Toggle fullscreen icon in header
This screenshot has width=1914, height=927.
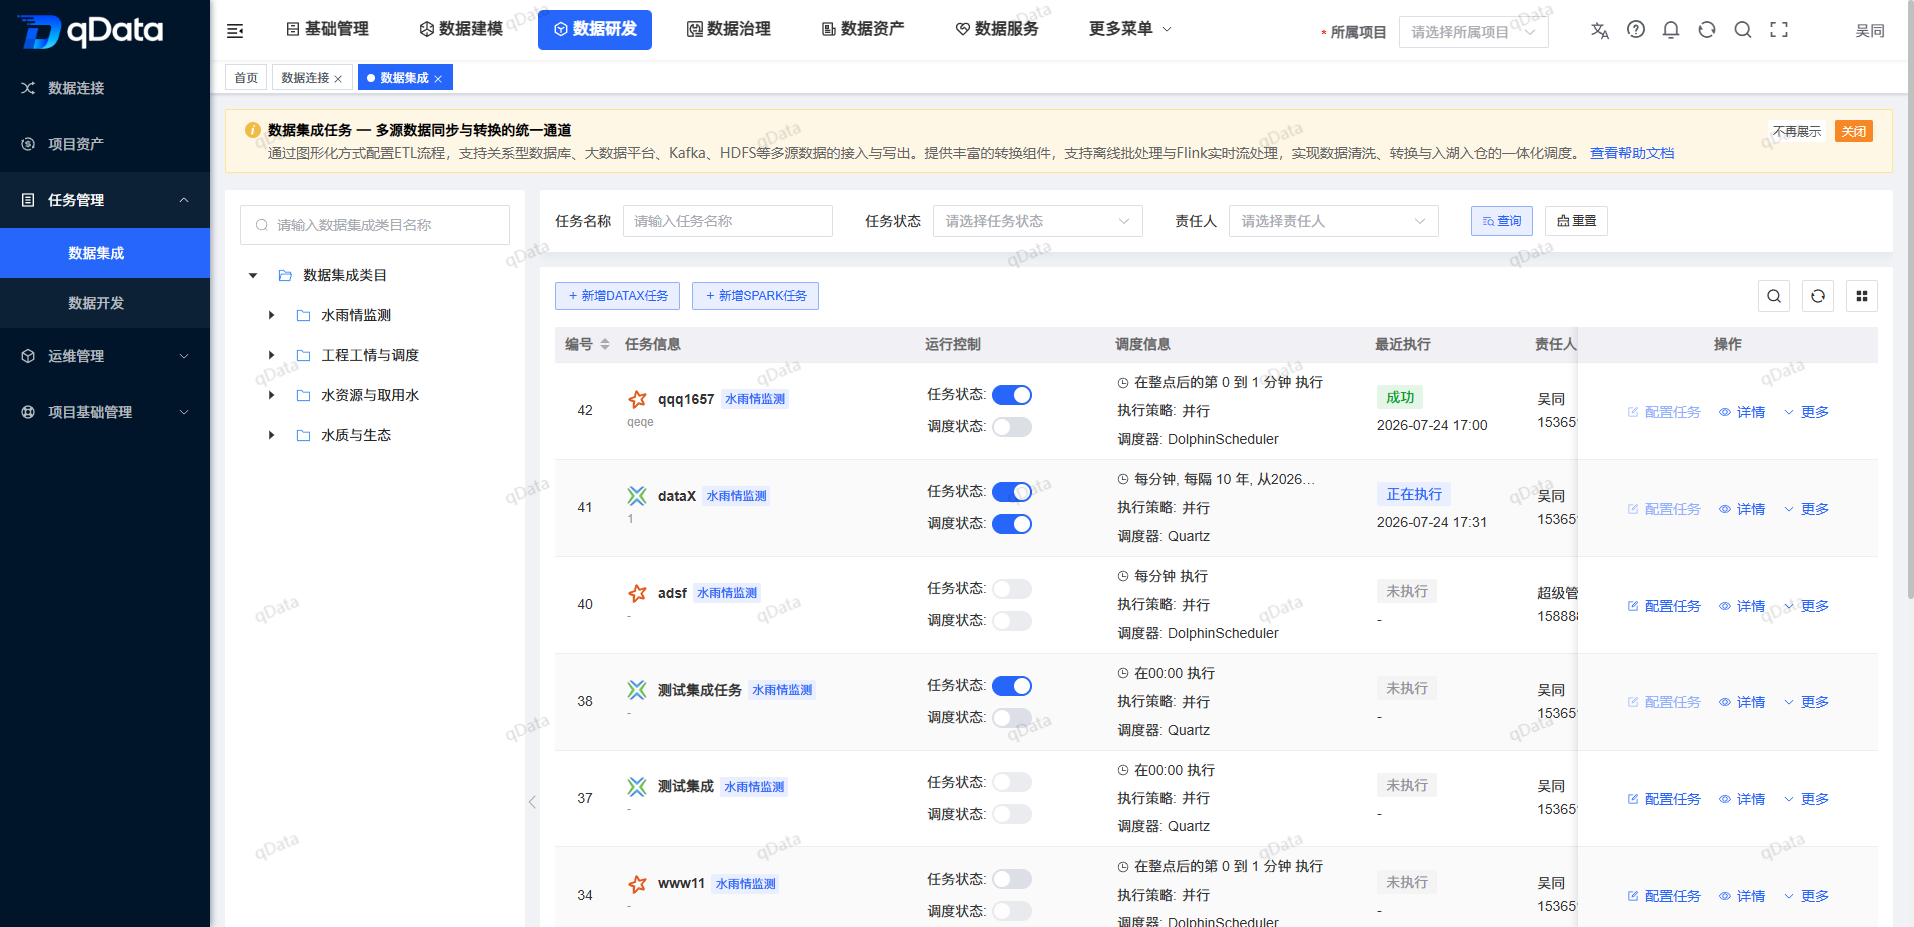click(x=1779, y=30)
